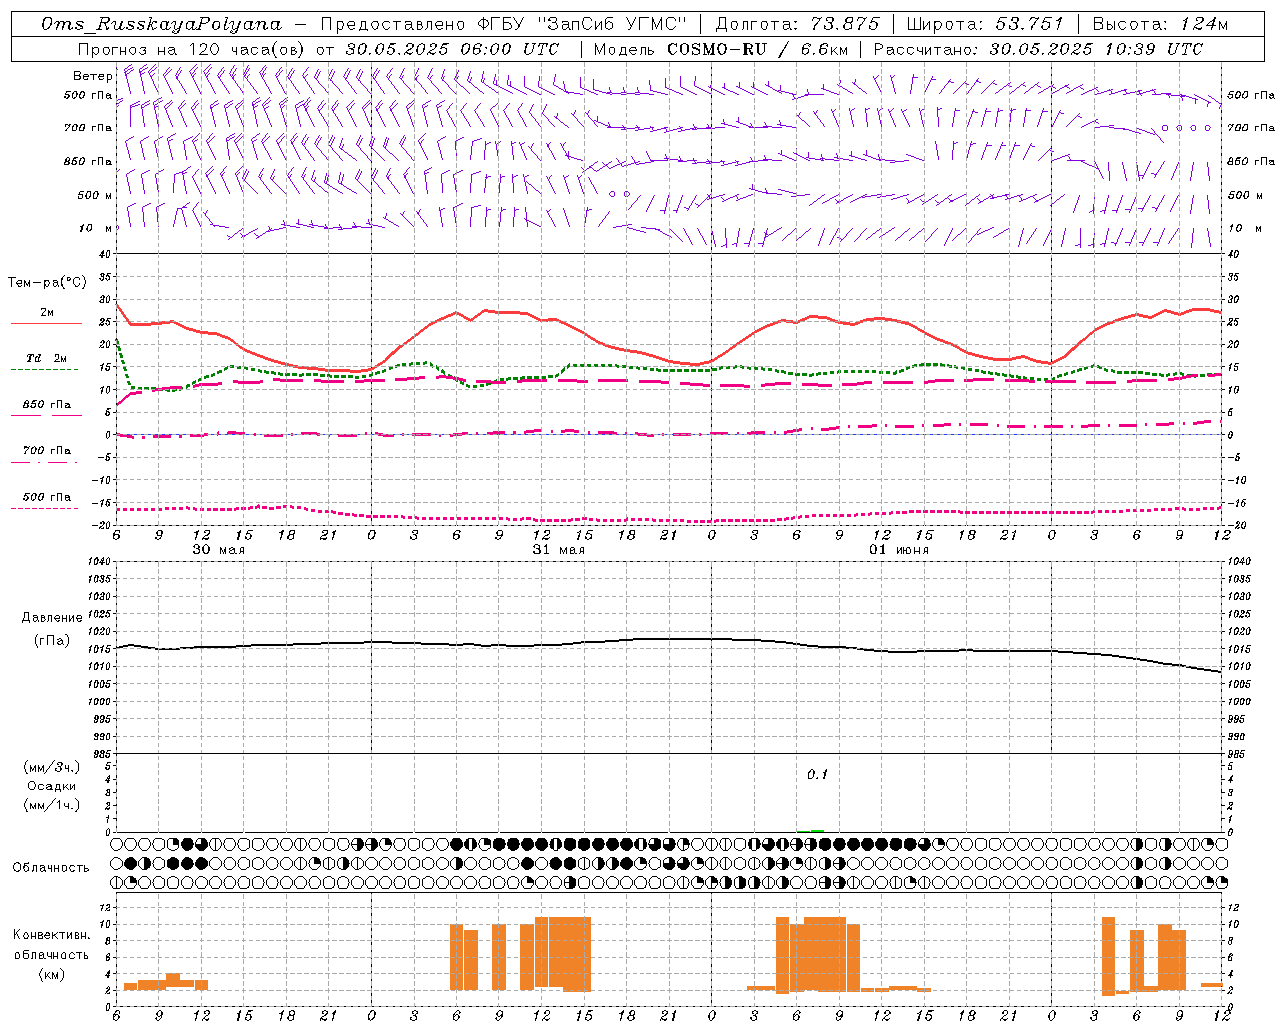Click the 'Облачность' cloud cover label

pyautogui.click(x=51, y=867)
